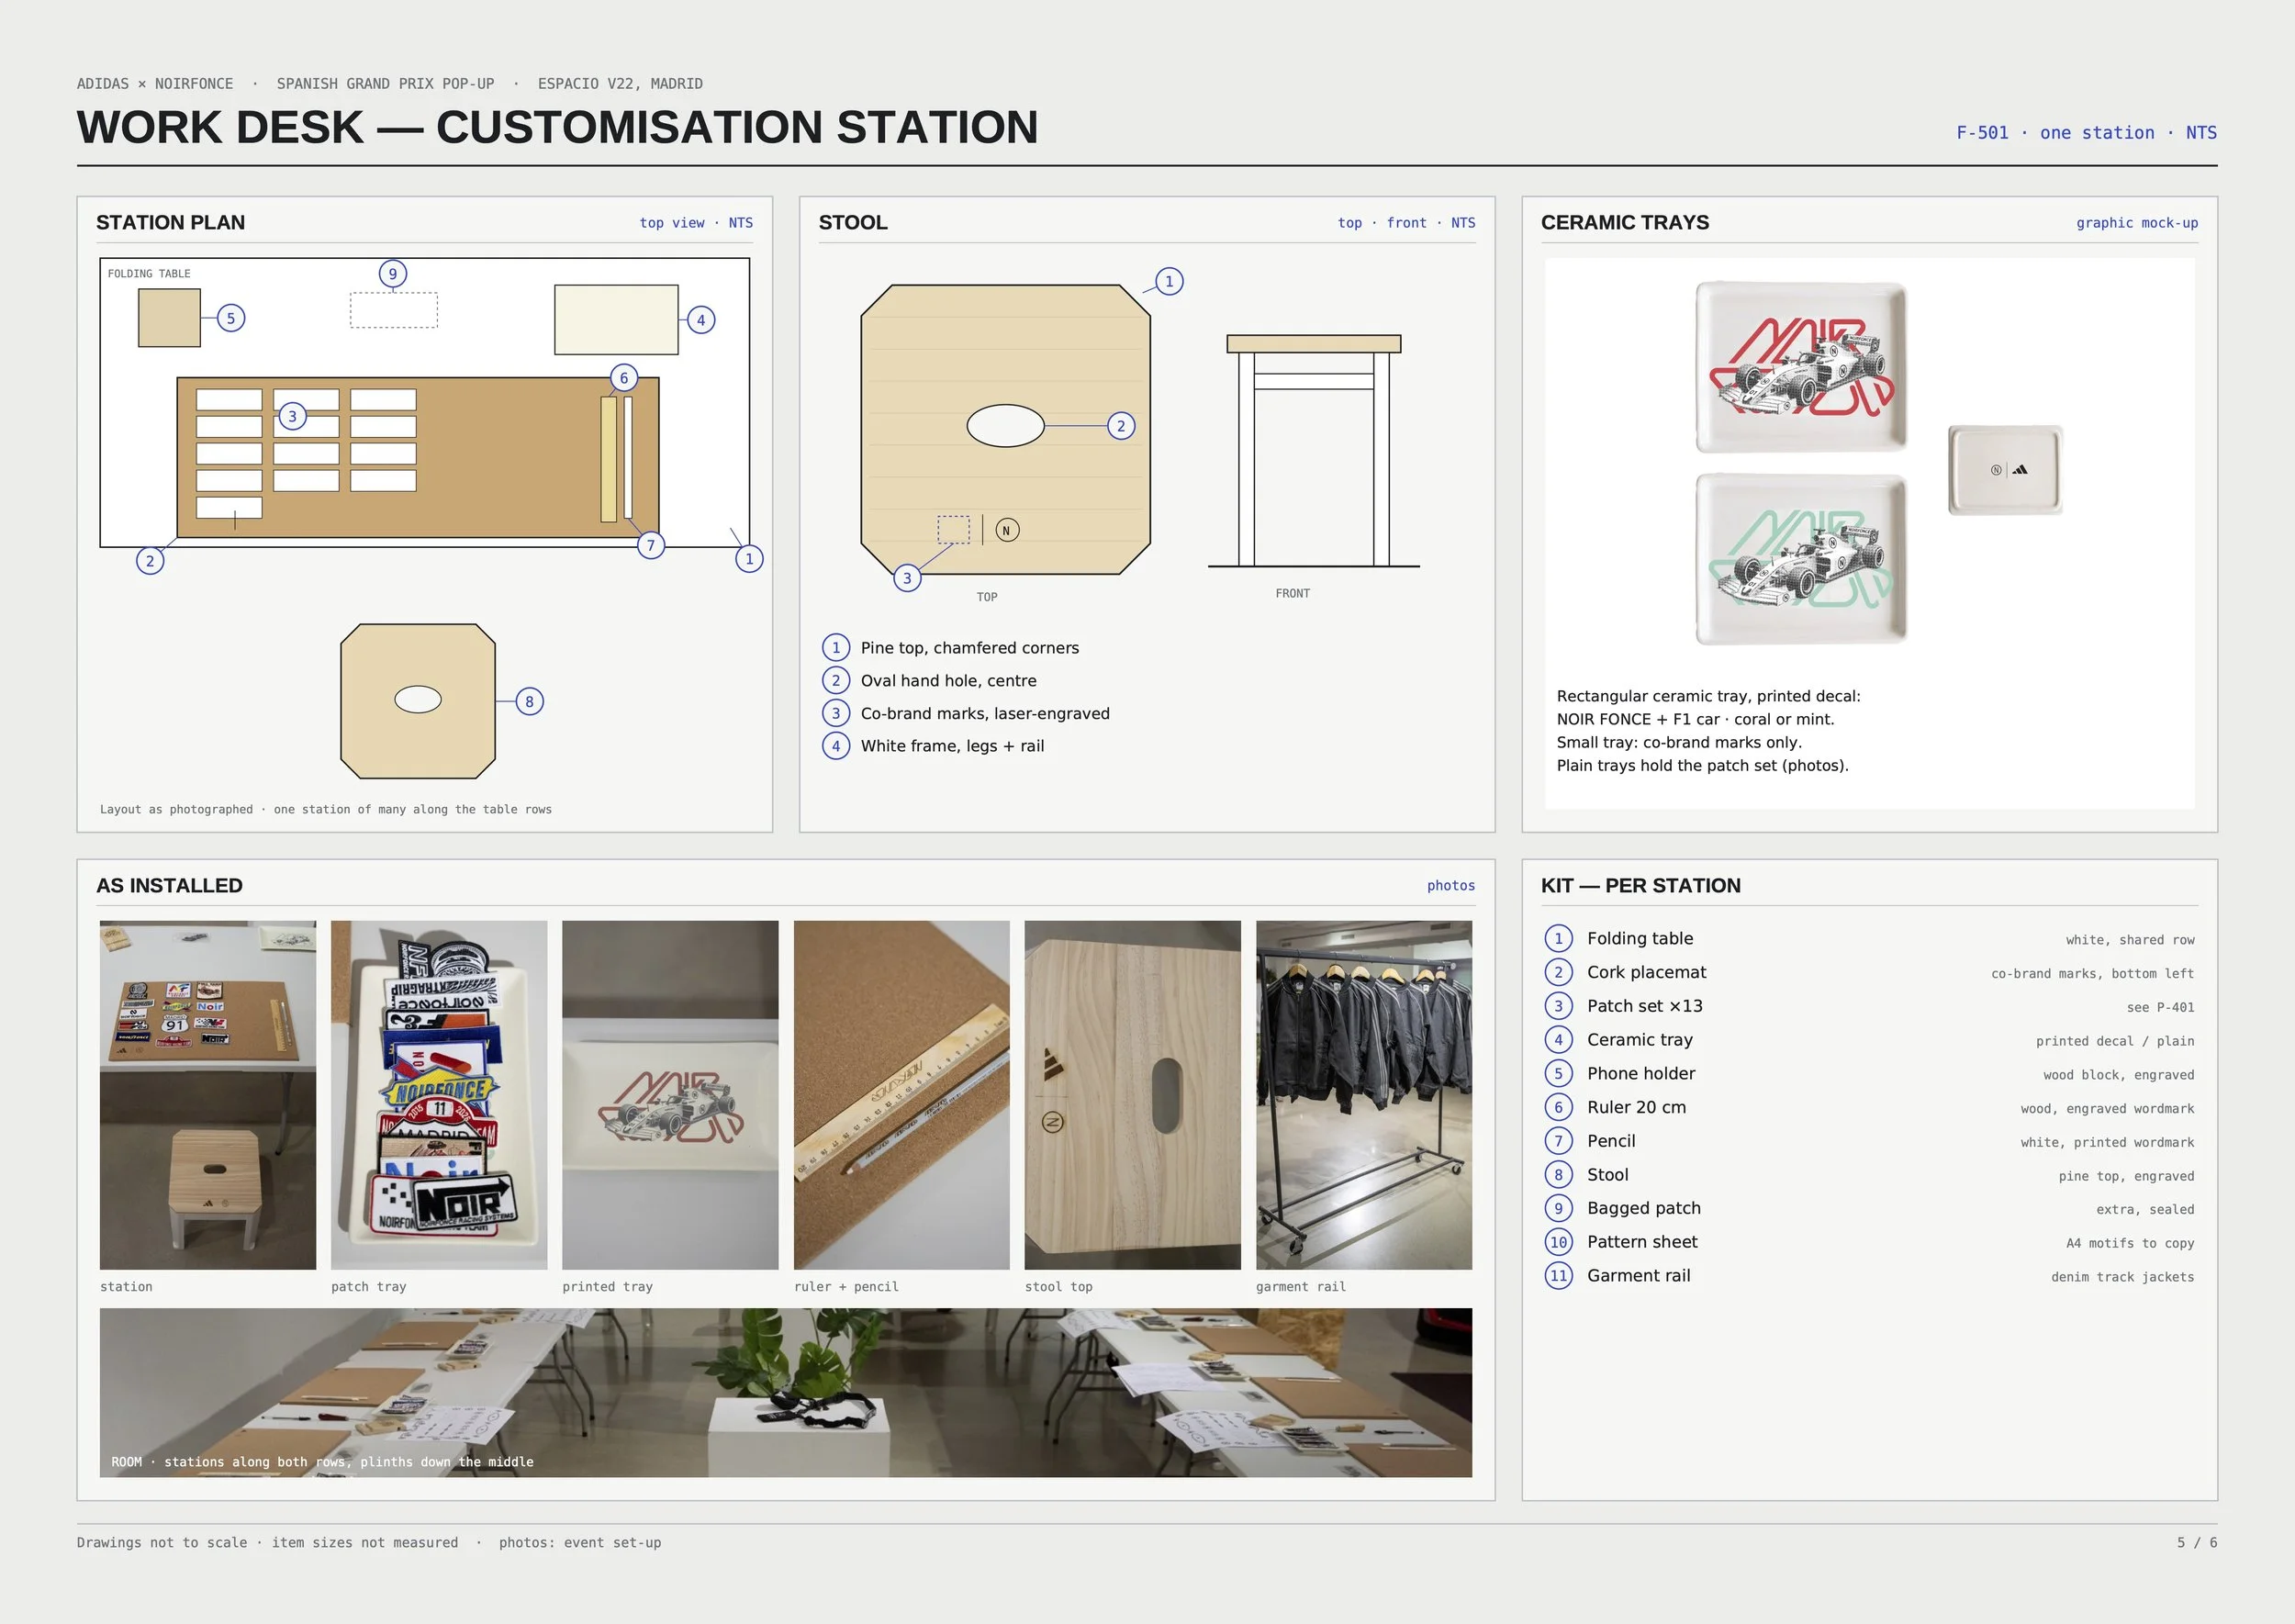Click 'White frame, legs + rail' legend entry
Screen dimensions: 2295x1624
(933, 746)
